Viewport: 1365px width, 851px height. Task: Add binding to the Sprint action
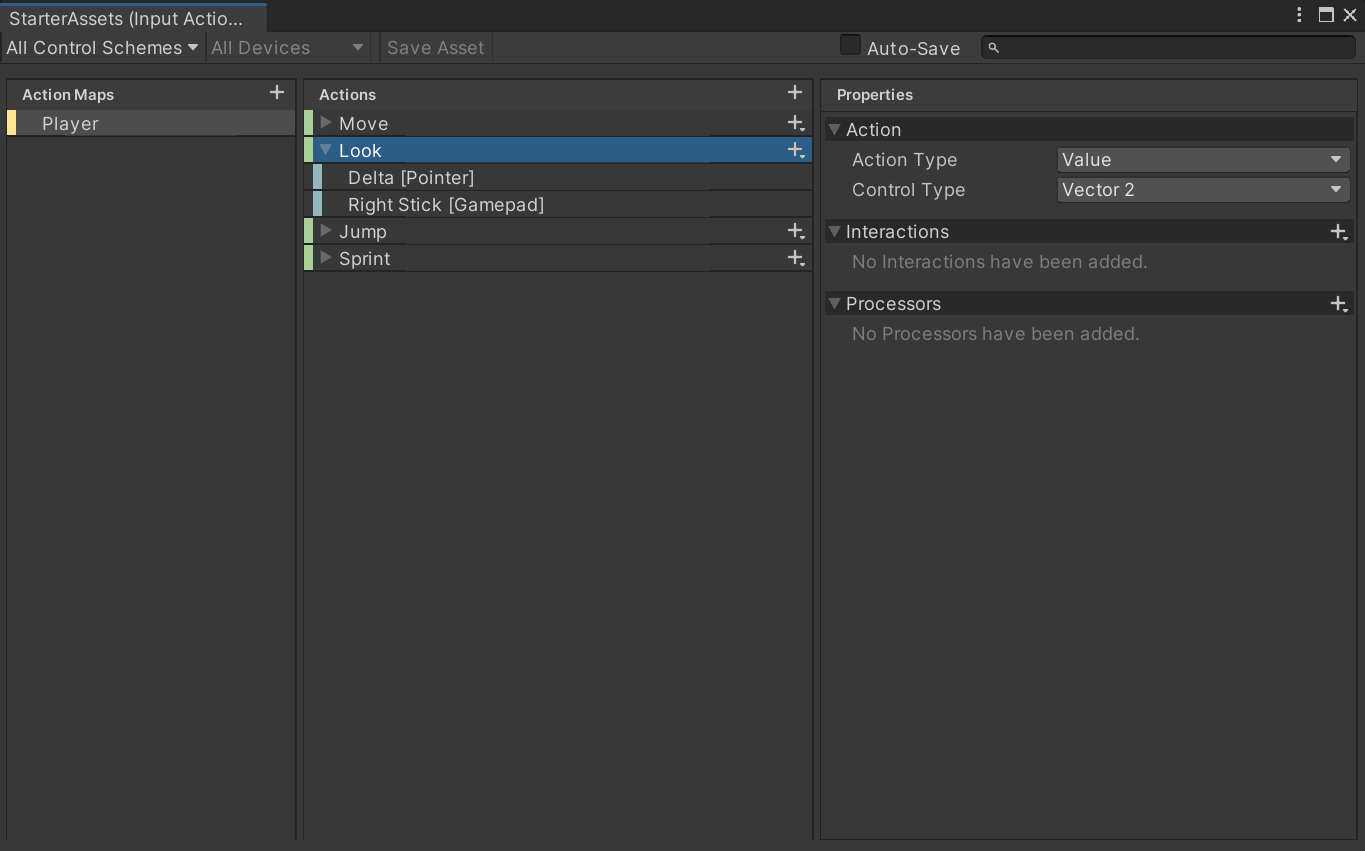(x=796, y=258)
